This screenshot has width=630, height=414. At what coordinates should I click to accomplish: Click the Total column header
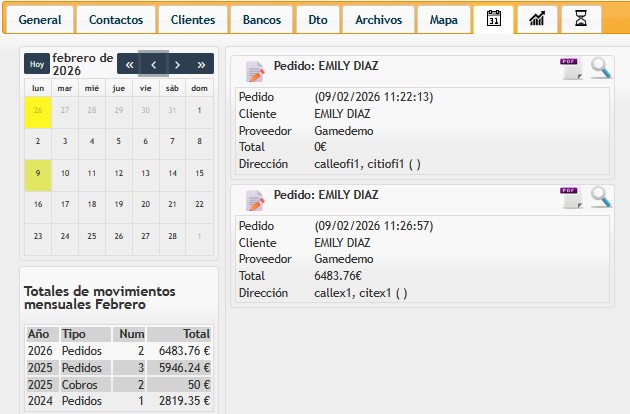click(x=180, y=334)
